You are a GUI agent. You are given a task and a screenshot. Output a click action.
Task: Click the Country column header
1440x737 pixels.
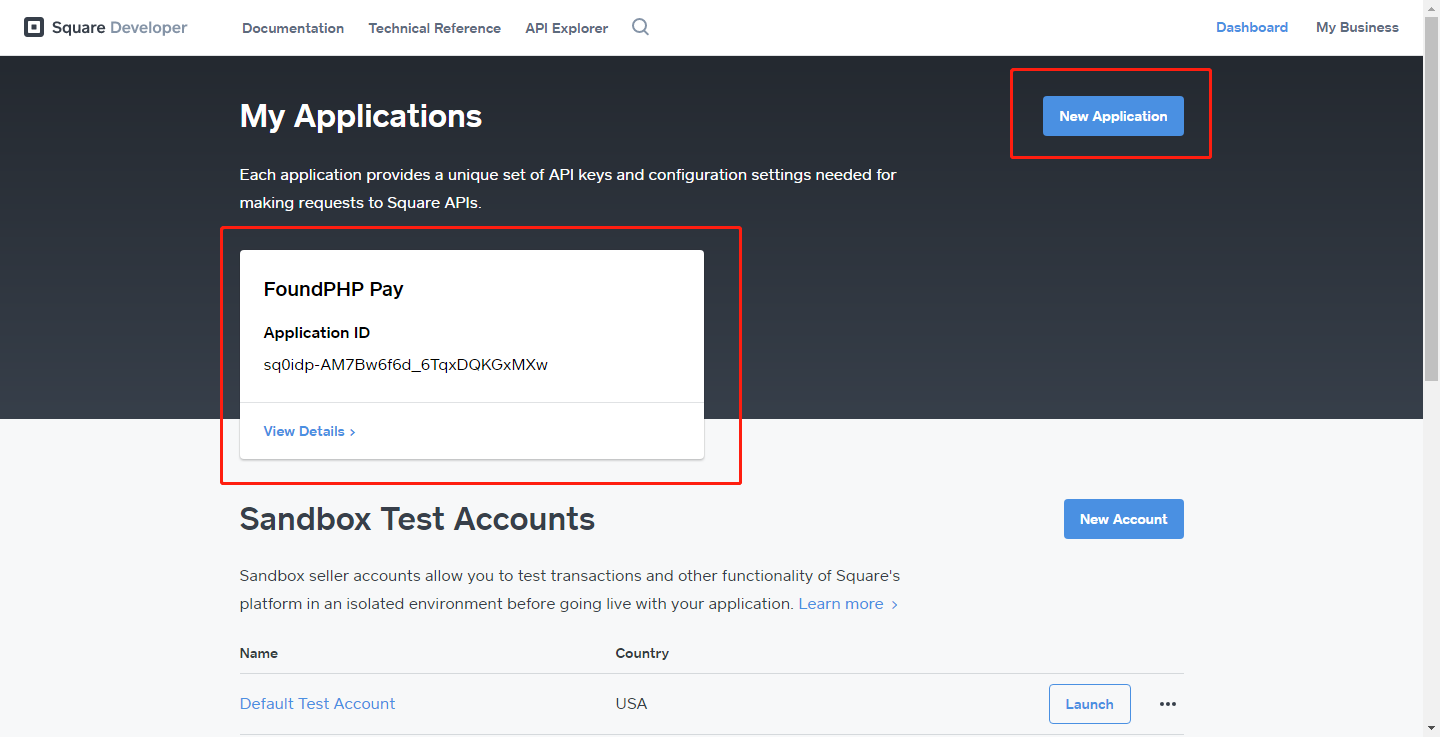point(642,653)
